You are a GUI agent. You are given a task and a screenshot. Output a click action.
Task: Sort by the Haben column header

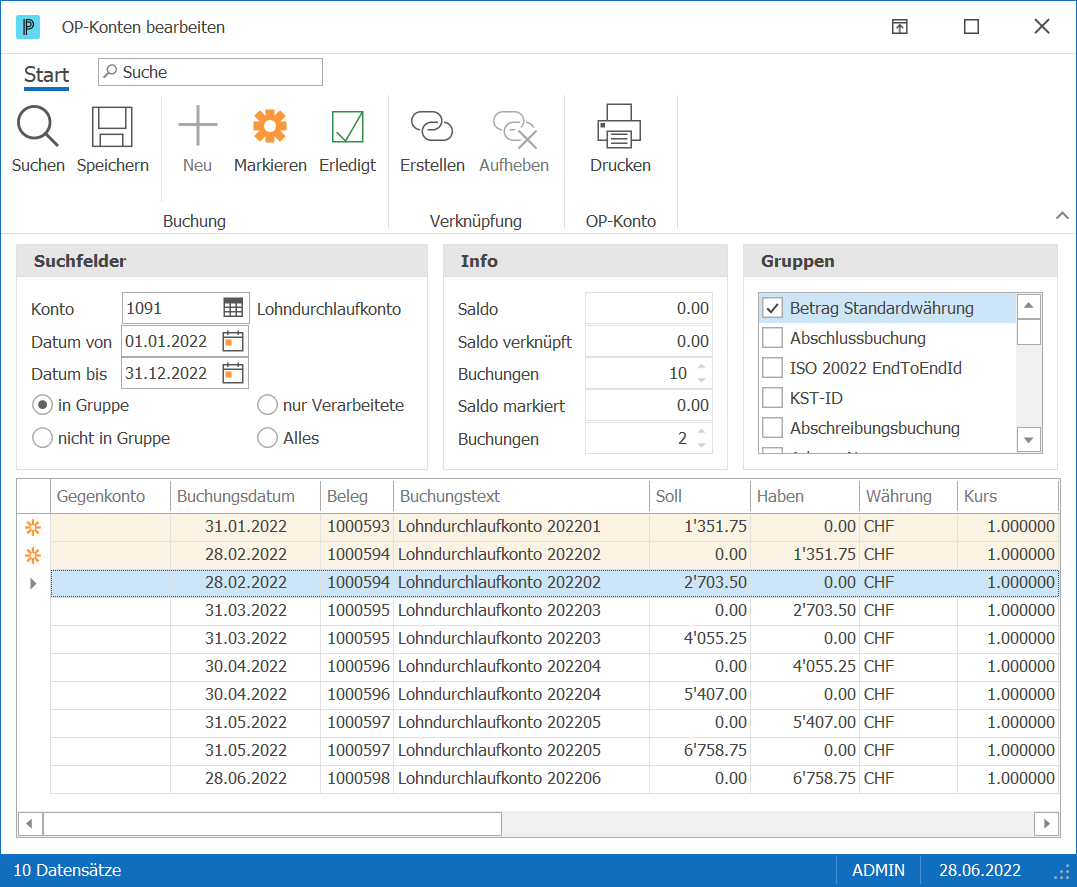(x=804, y=496)
